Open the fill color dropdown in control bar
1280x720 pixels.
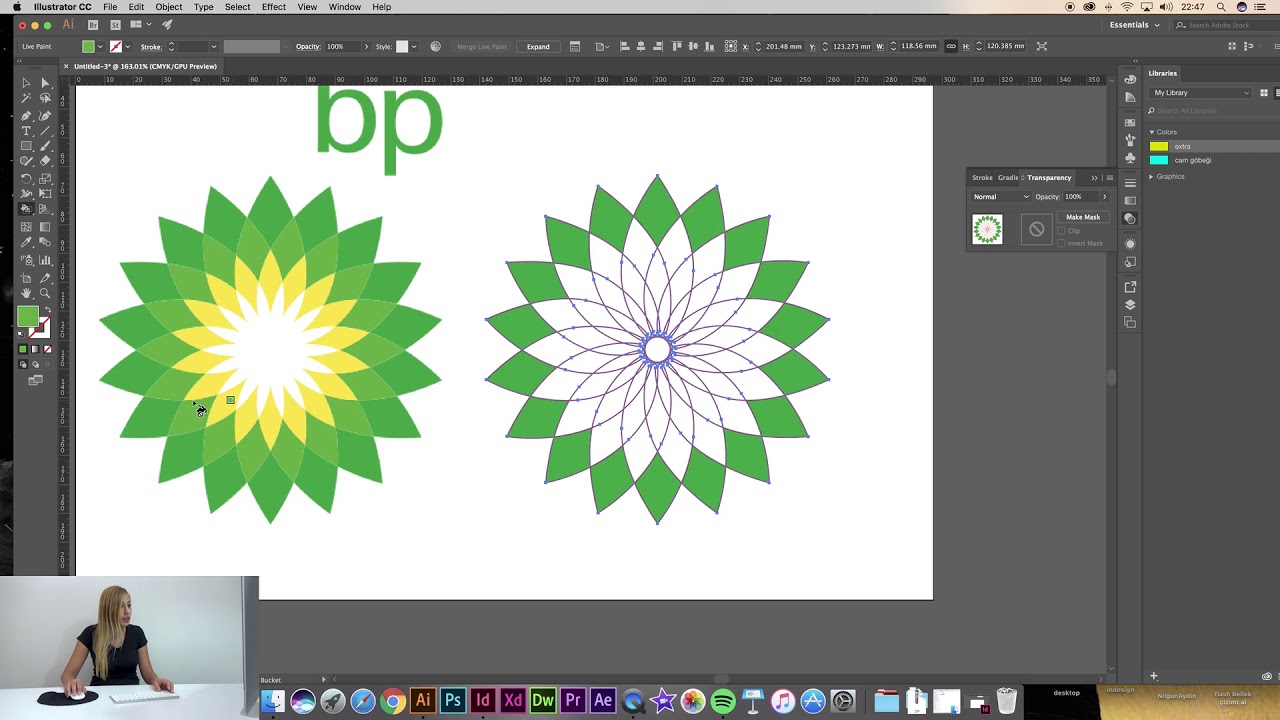pyautogui.click(x=100, y=46)
